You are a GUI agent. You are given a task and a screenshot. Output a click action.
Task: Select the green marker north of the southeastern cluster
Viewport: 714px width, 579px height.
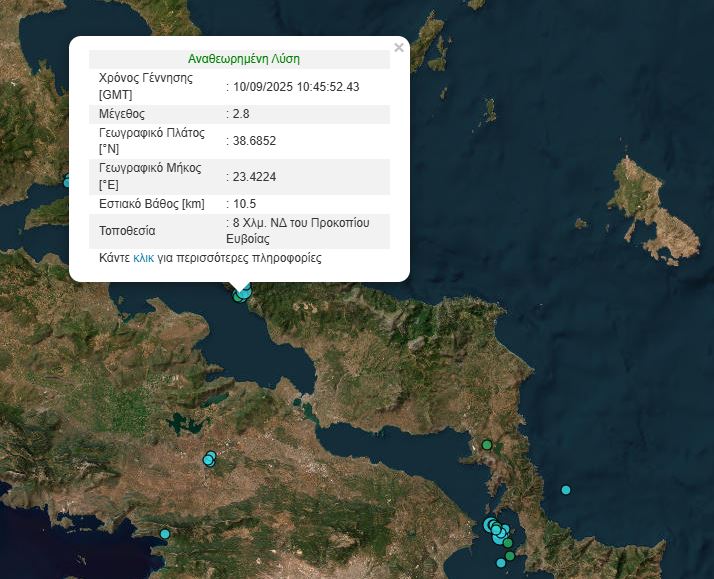pos(487,445)
